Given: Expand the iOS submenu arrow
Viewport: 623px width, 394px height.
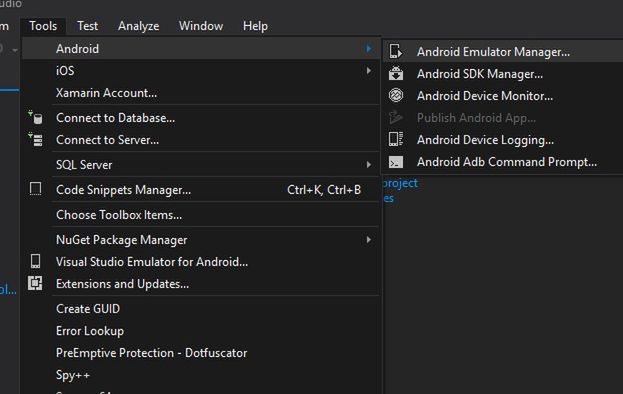Looking at the screenshot, I should (369, 71).
